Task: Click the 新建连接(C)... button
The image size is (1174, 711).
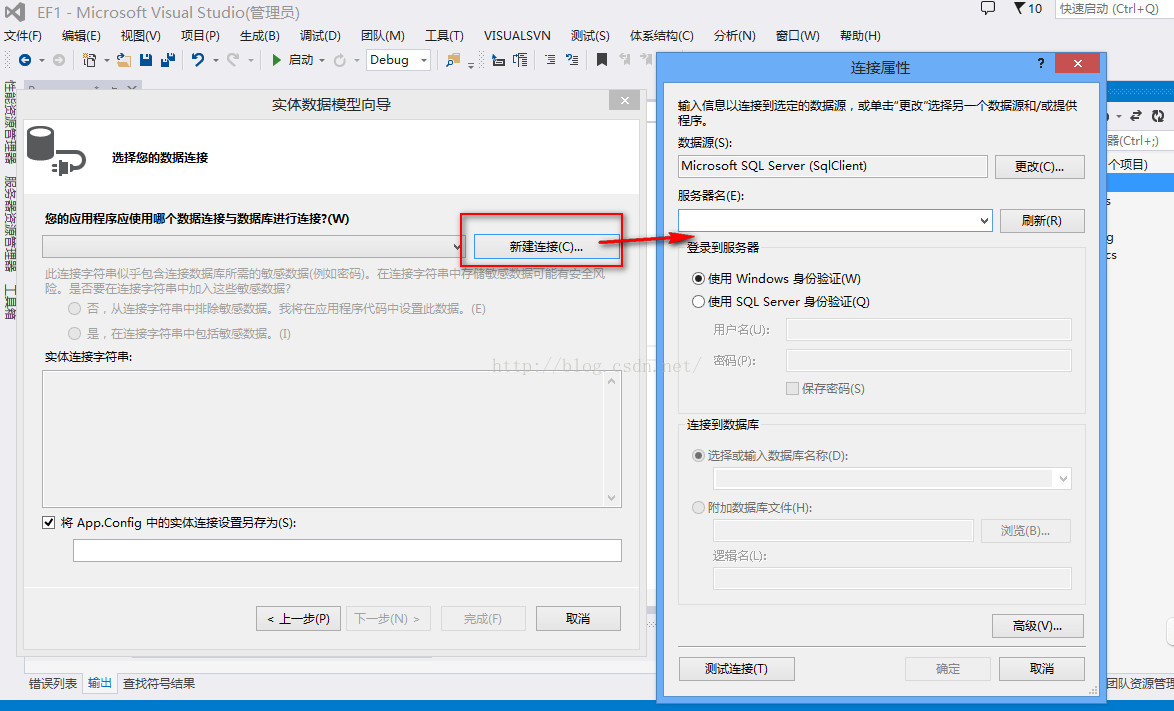Action: [547, 246]
